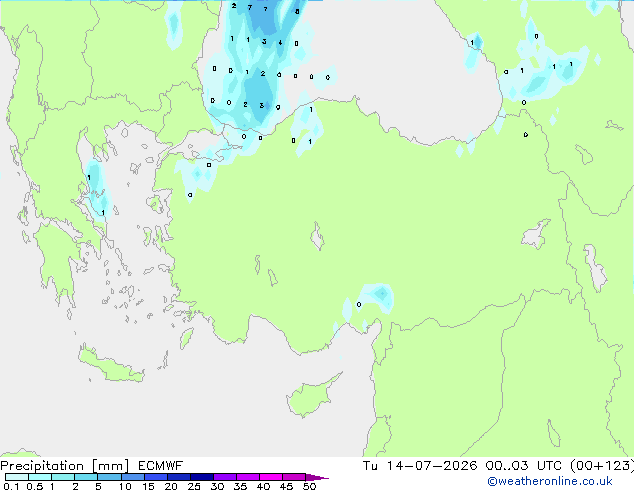The image size is (634, 490).
Task: Click the '25' legend tick label
Action: pyautogui.click(x=194, y=486)
